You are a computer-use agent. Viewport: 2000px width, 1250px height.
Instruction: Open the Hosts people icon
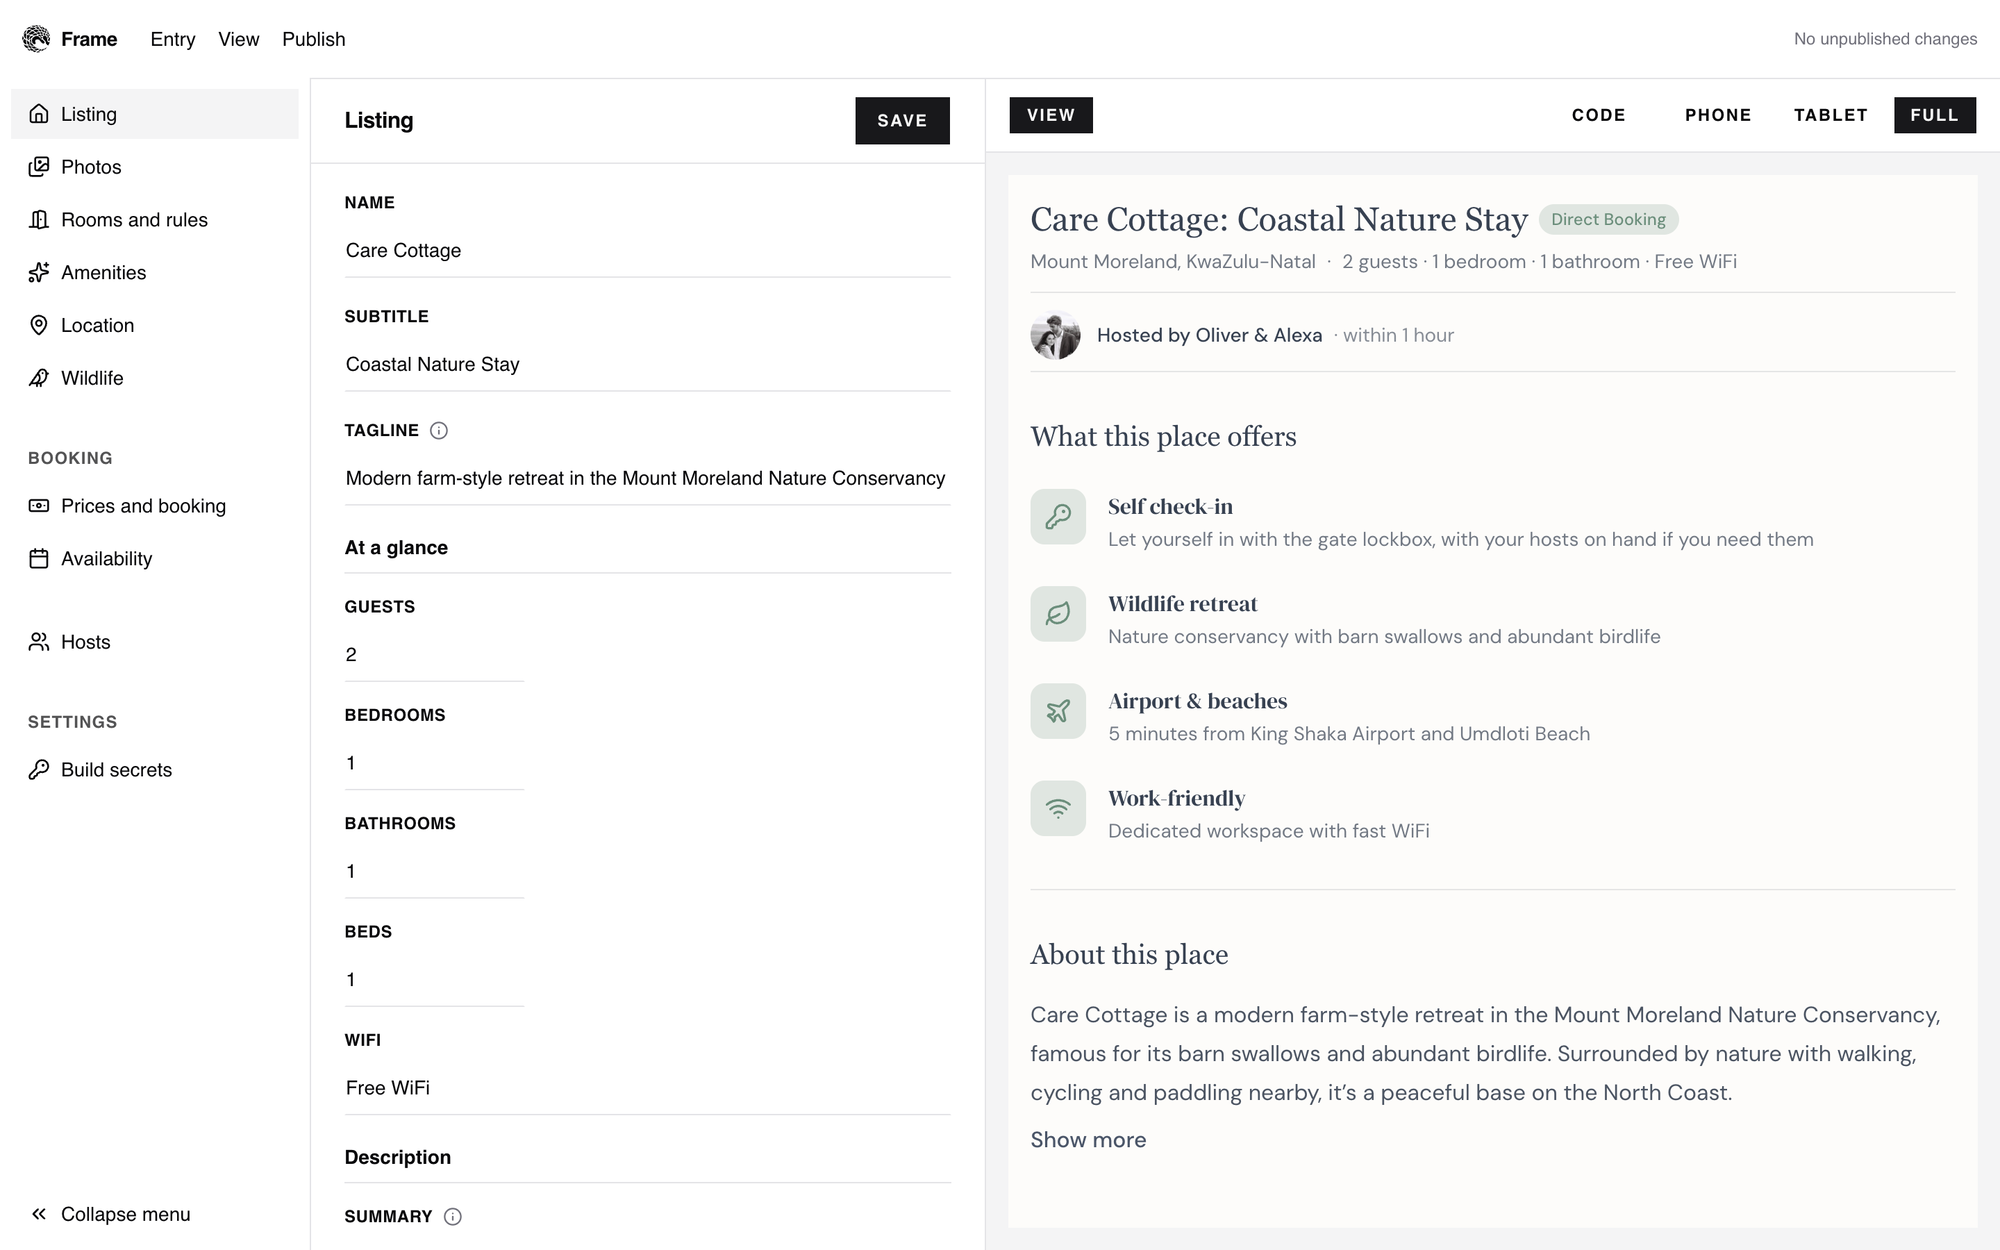coord(39,642)
